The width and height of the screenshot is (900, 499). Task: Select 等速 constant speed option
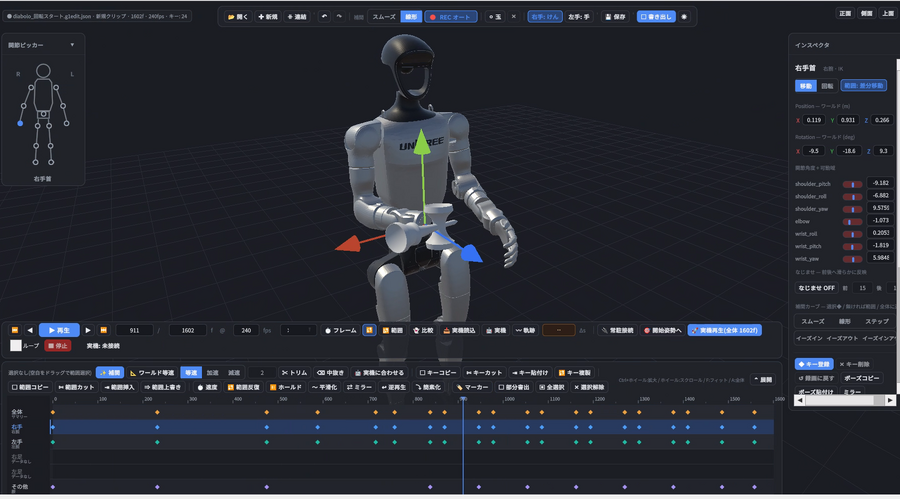pyautogui.click(x=191, y=373)
